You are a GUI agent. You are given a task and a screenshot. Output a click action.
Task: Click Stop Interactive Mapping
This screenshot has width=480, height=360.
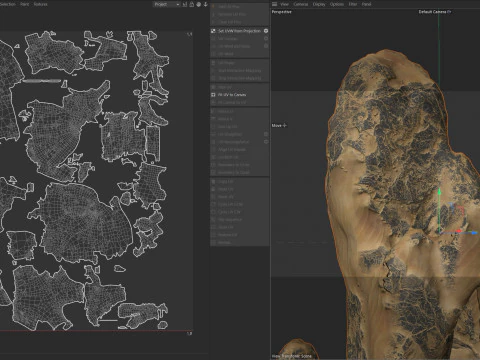(x=239, y=78)
